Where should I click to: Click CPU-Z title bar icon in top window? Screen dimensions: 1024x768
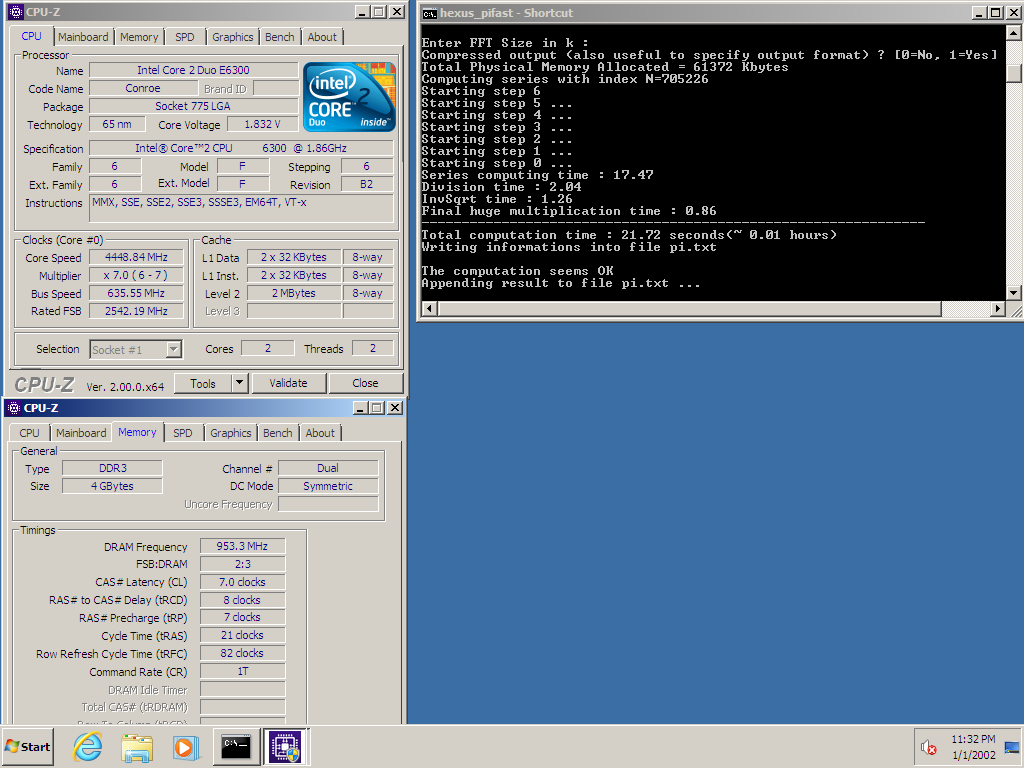pyautogui.click(x=16, y=12)
